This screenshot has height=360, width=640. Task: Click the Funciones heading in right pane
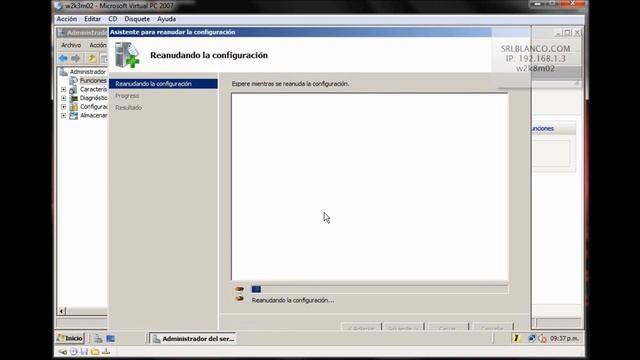(x=542, y=129)
